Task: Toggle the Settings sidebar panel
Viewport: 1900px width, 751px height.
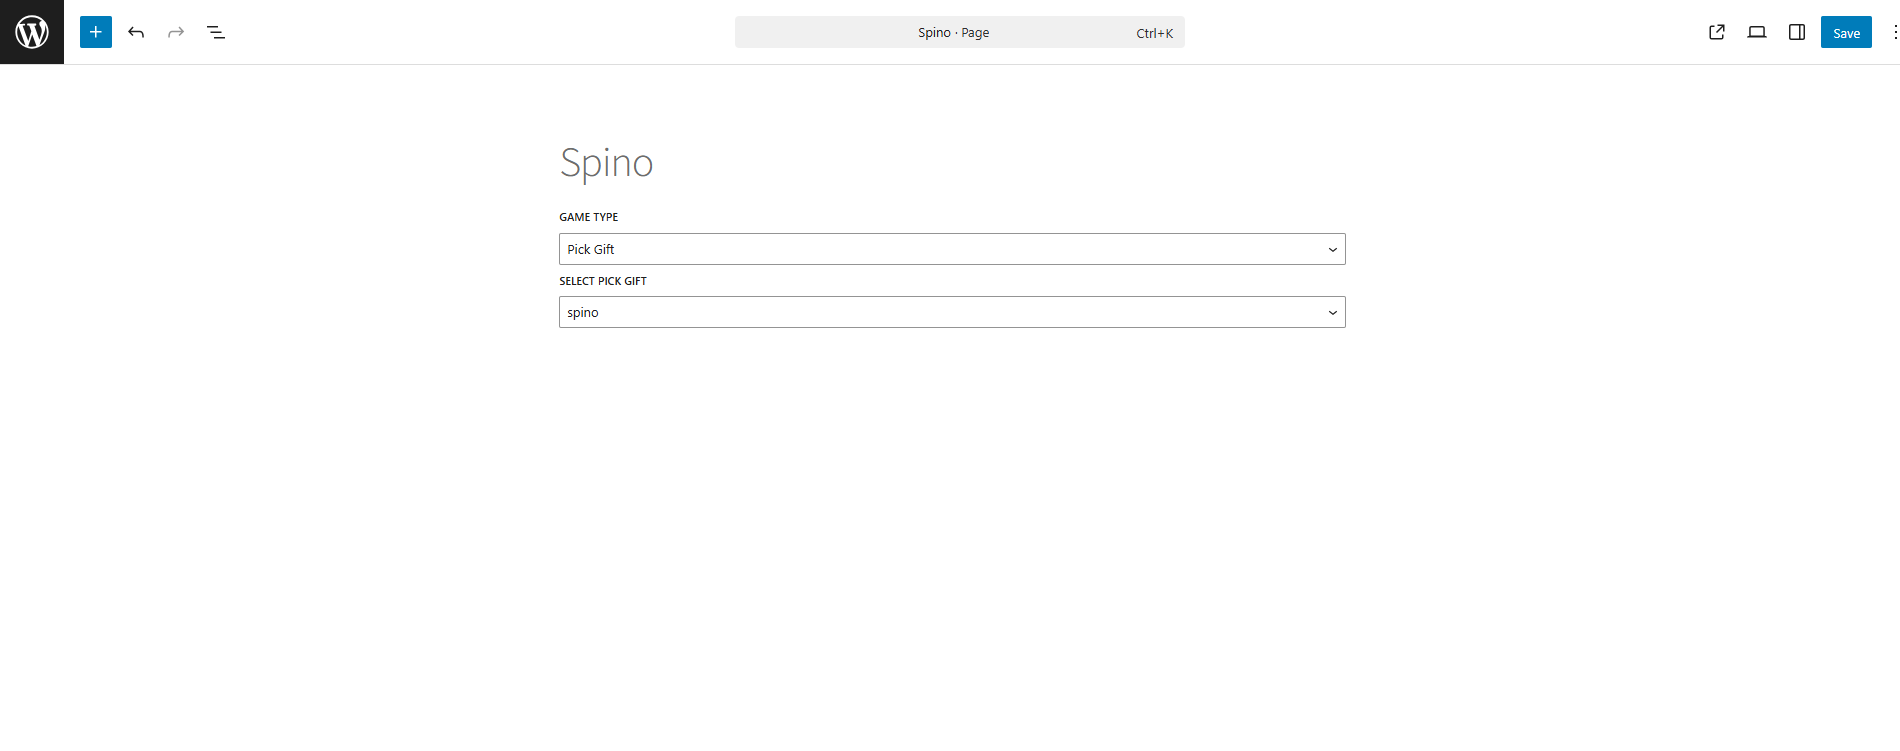Action: [x=1797, y=32]
